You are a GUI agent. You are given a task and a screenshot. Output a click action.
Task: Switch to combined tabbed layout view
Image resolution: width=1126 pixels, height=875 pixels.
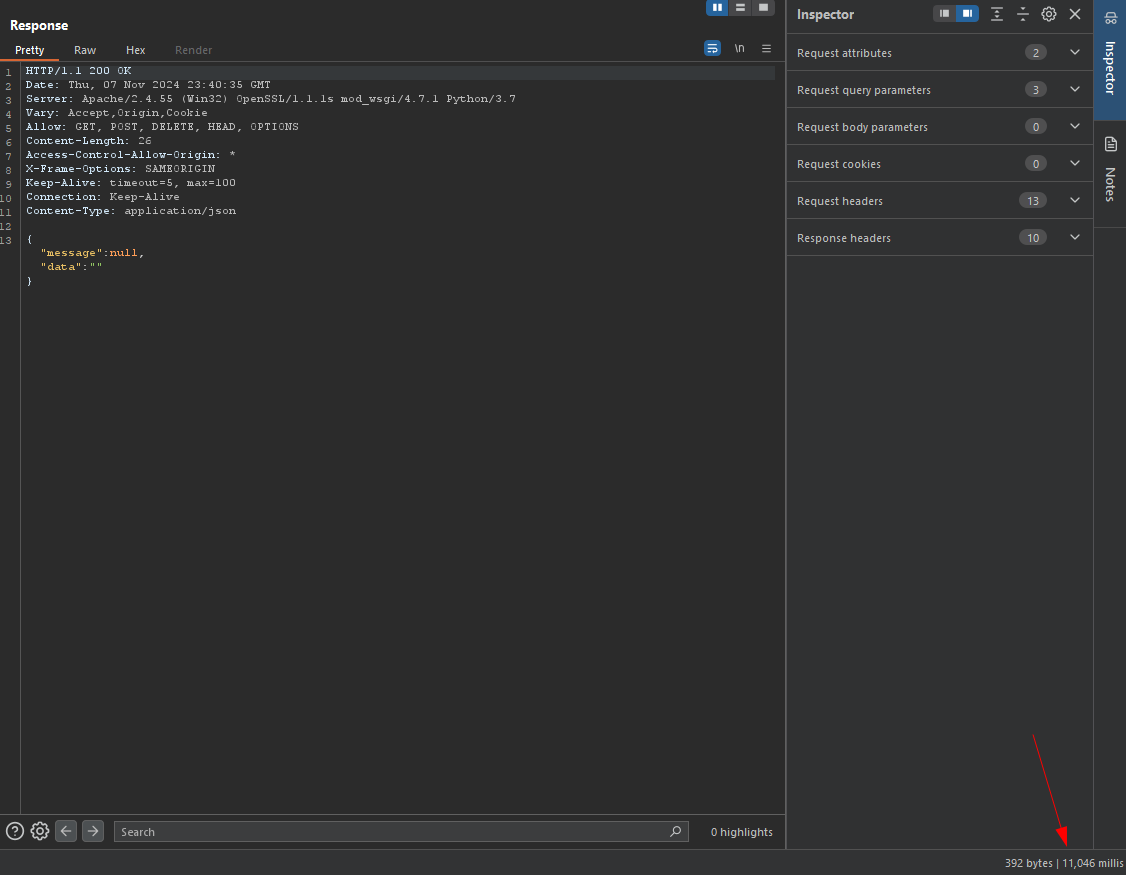point(764,7)
